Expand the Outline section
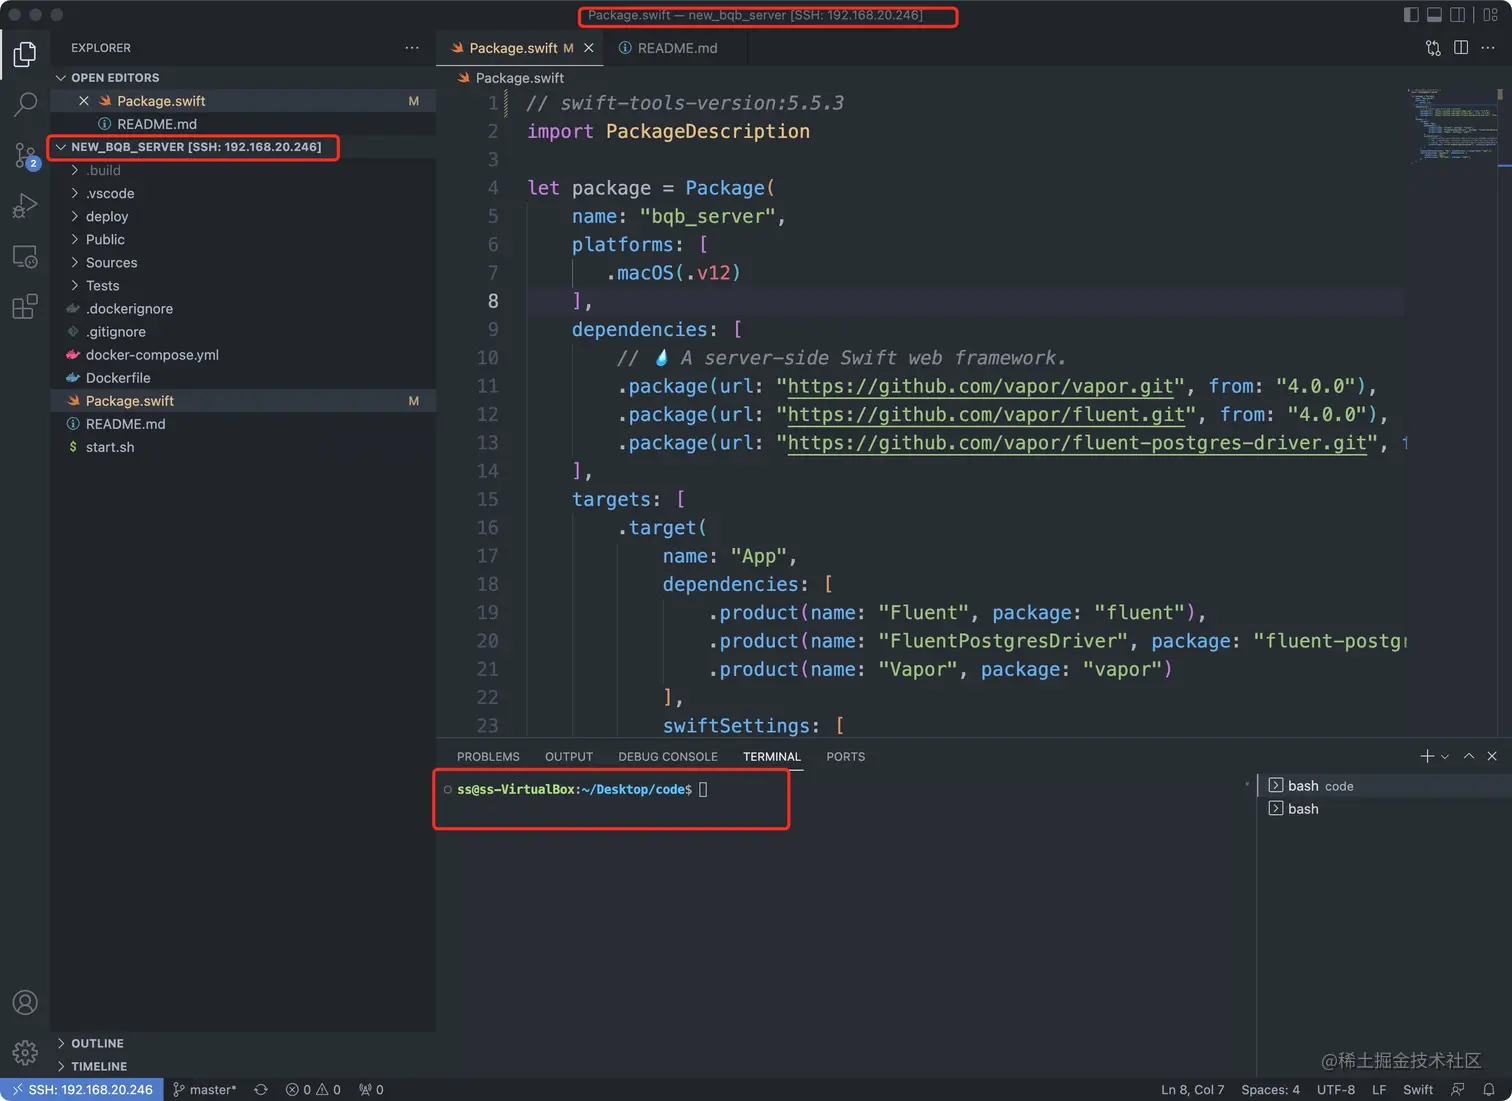Image resolution: width=1512 pixels, height=1101 pixels. [243, 1044]
